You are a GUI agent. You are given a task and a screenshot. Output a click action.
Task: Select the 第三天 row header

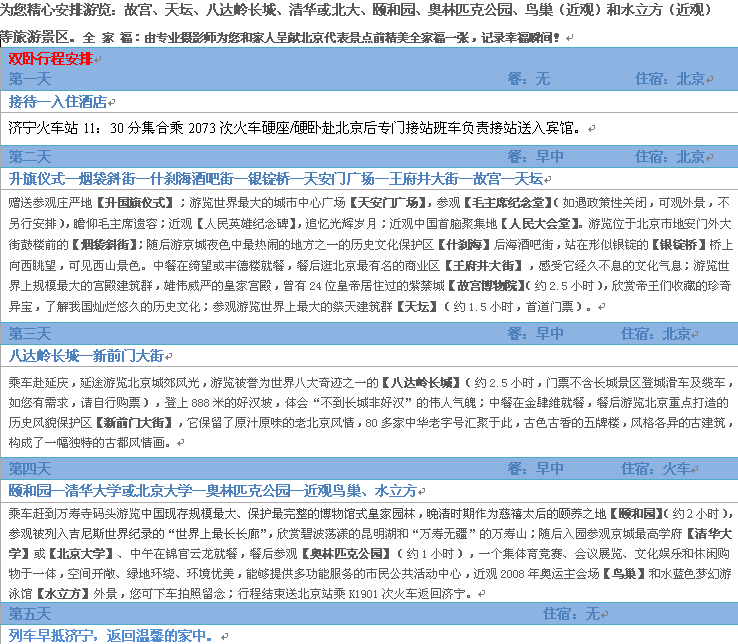click(x=30, y=333)
